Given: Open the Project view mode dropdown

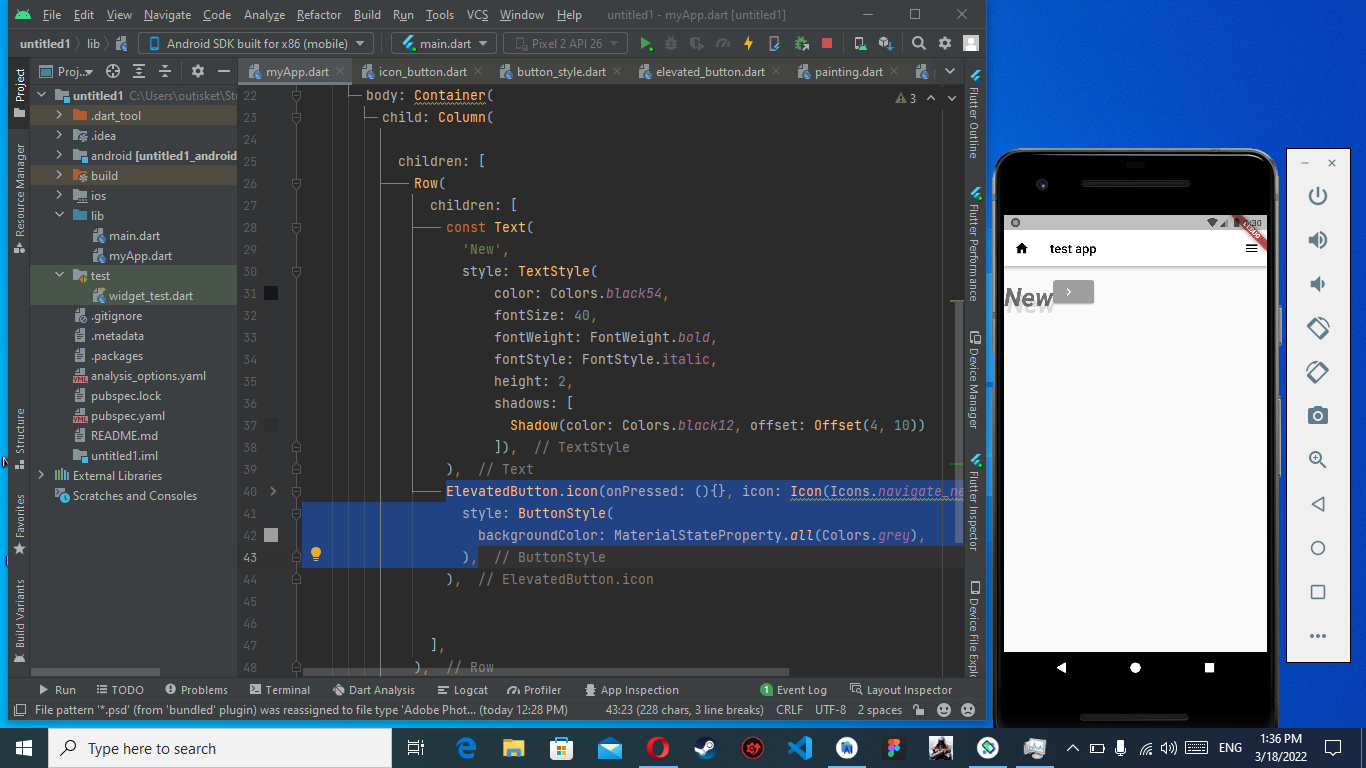Looking at the screenshot, I should tap(68, 71).
